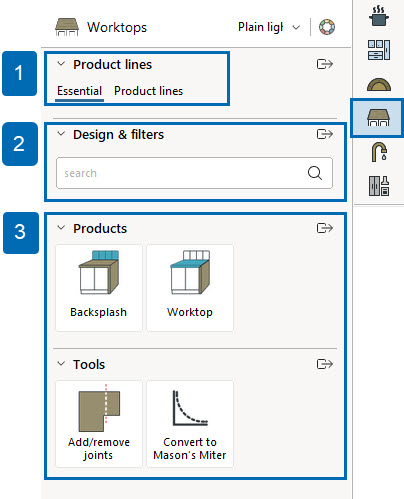Viewport: 404px width, 499px height.
Task: Open the cooking pot appliances category
Action: click(378, 16)
